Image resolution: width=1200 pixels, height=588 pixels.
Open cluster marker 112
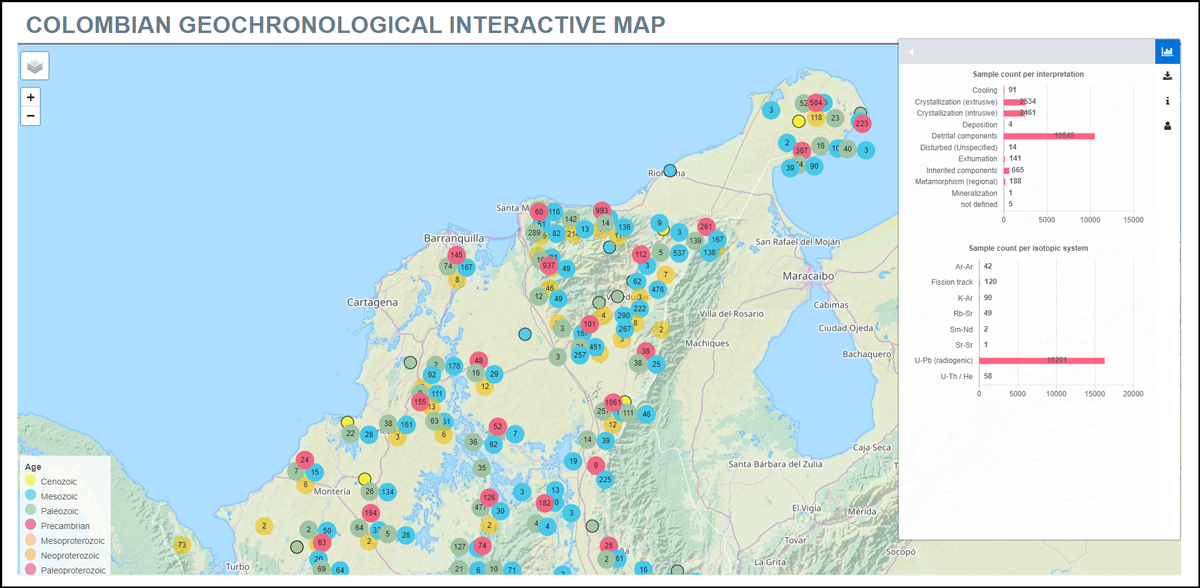click(641, 255)
